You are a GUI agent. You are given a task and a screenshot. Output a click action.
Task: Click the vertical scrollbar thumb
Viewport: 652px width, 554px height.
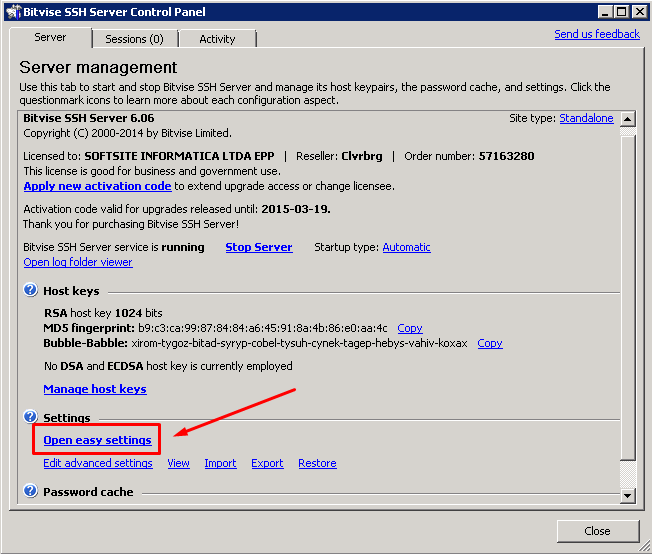point(627,297)
